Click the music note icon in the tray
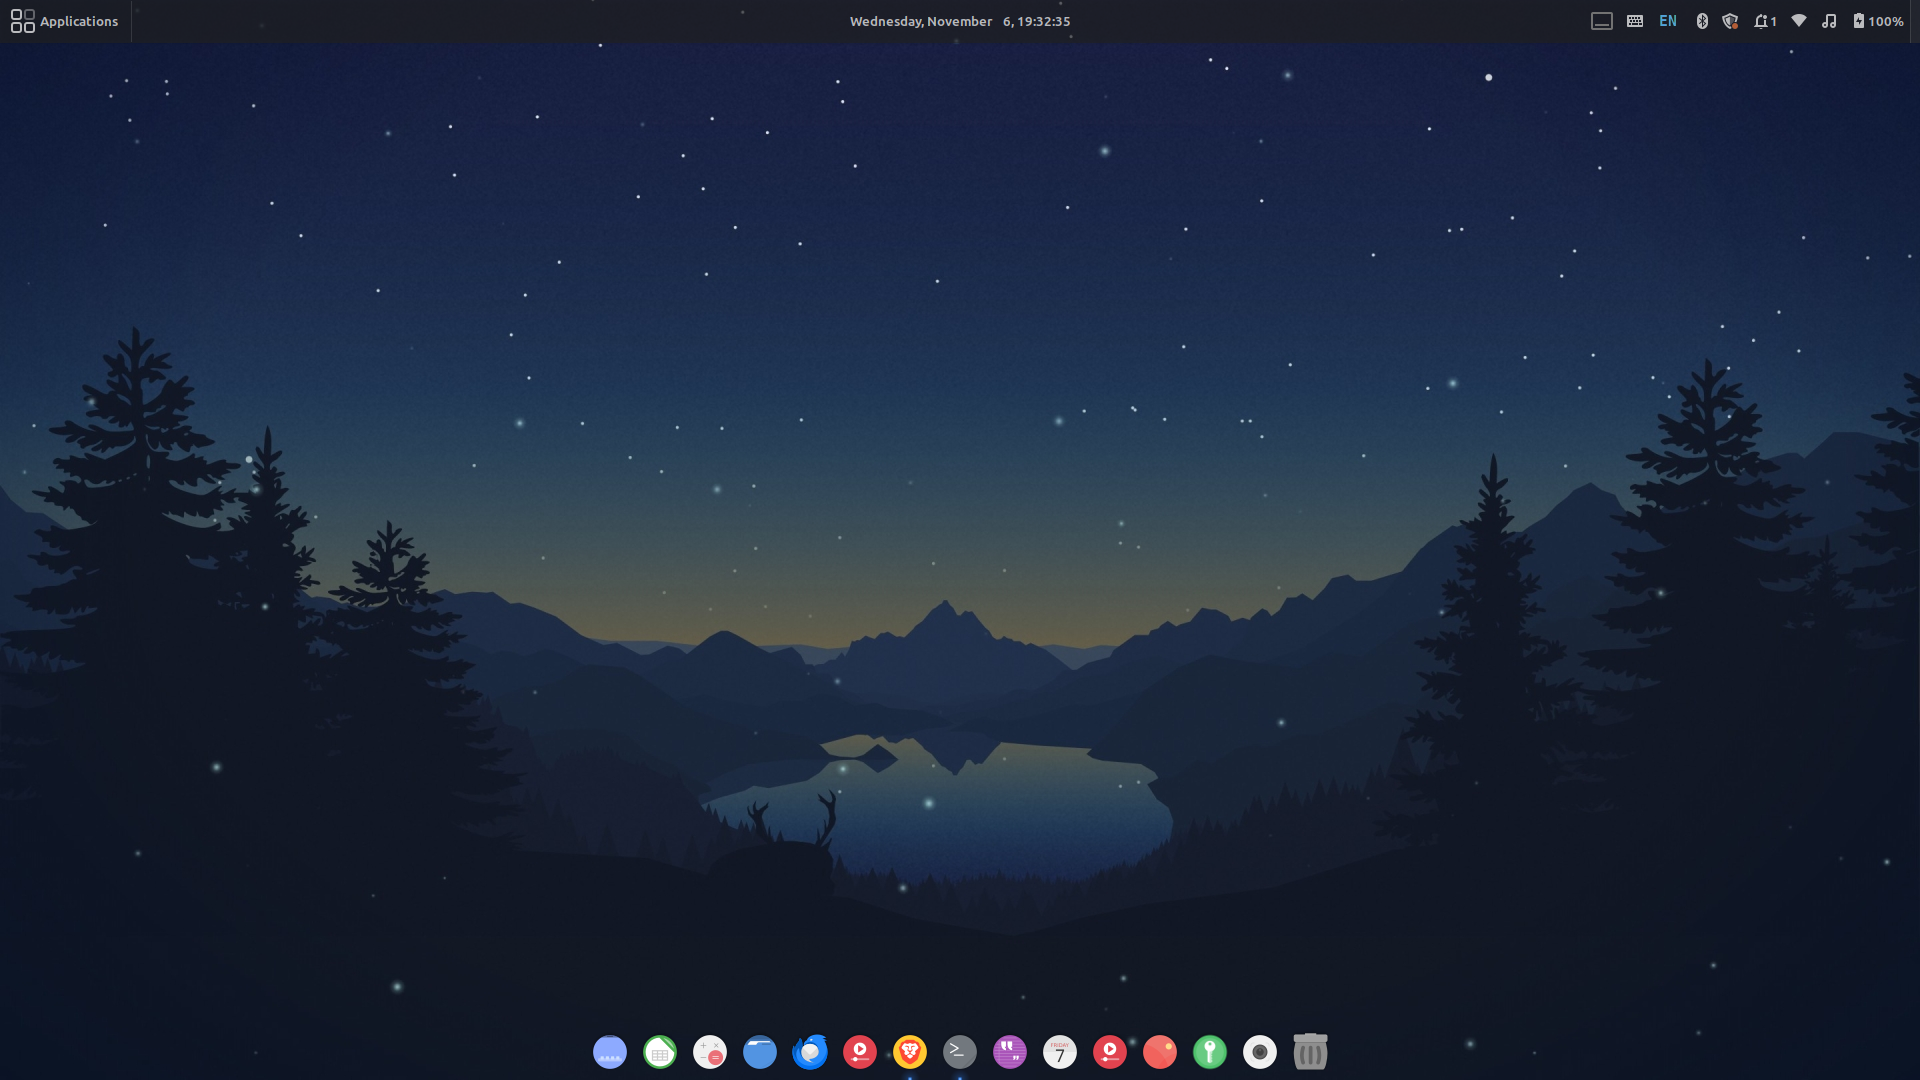Viewport: 1920px width, 1080px height. pyautogui.click(x=1828, y=20)
